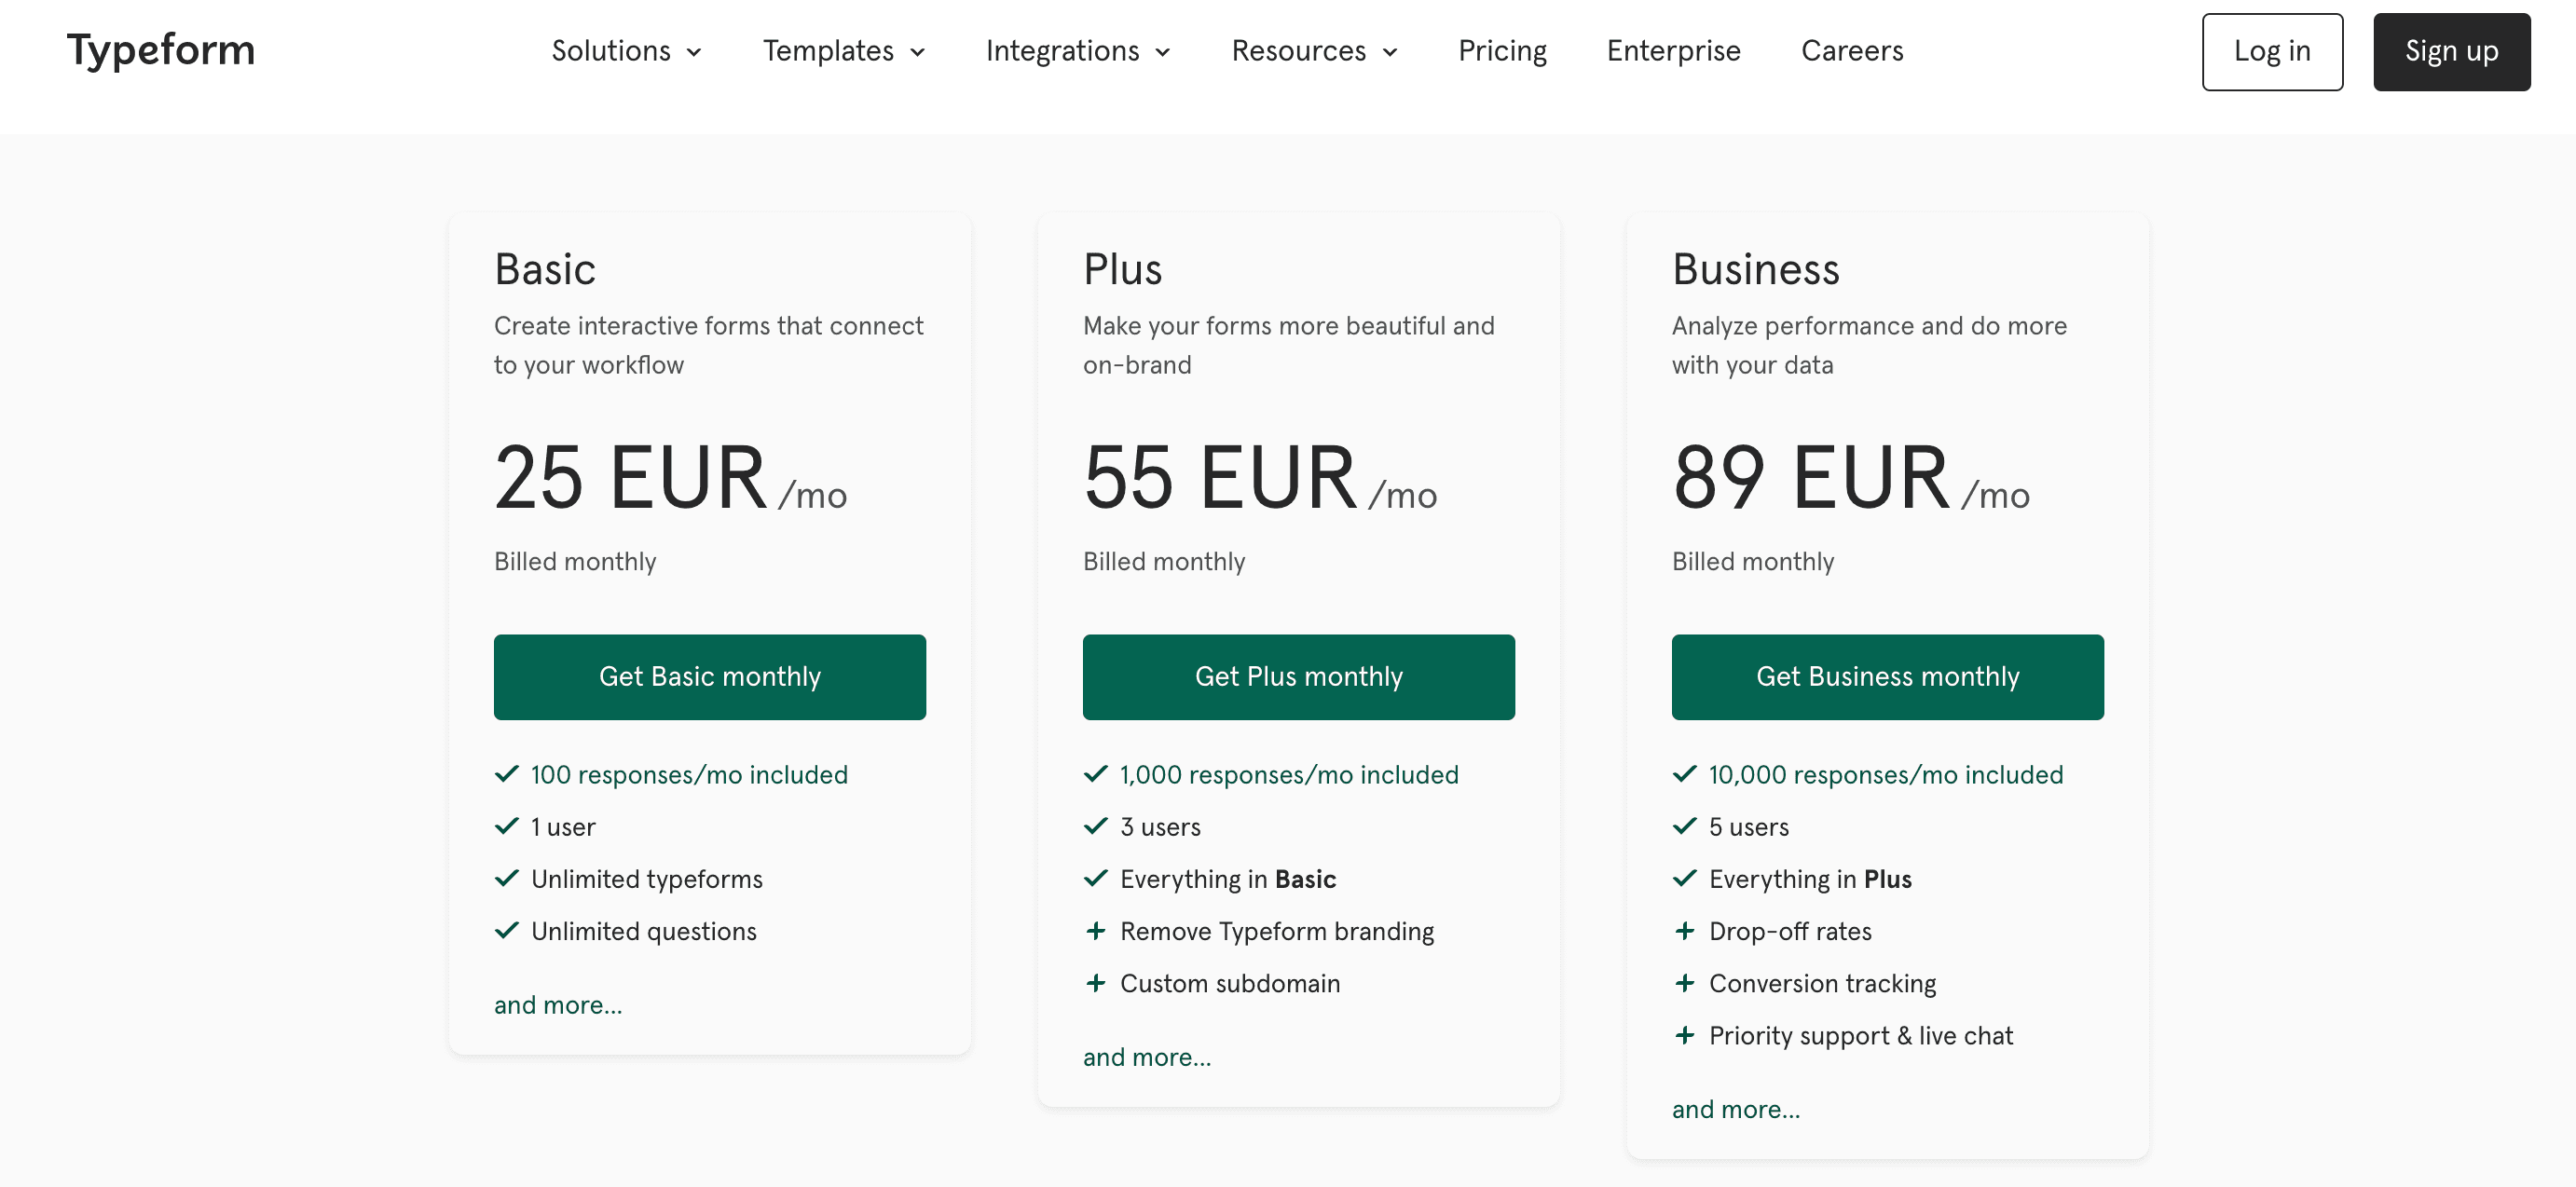Viewport: 2576px width, 1187px height.
Task: Click the checkmark beside Unlimited typeforms
Action: 505,878
